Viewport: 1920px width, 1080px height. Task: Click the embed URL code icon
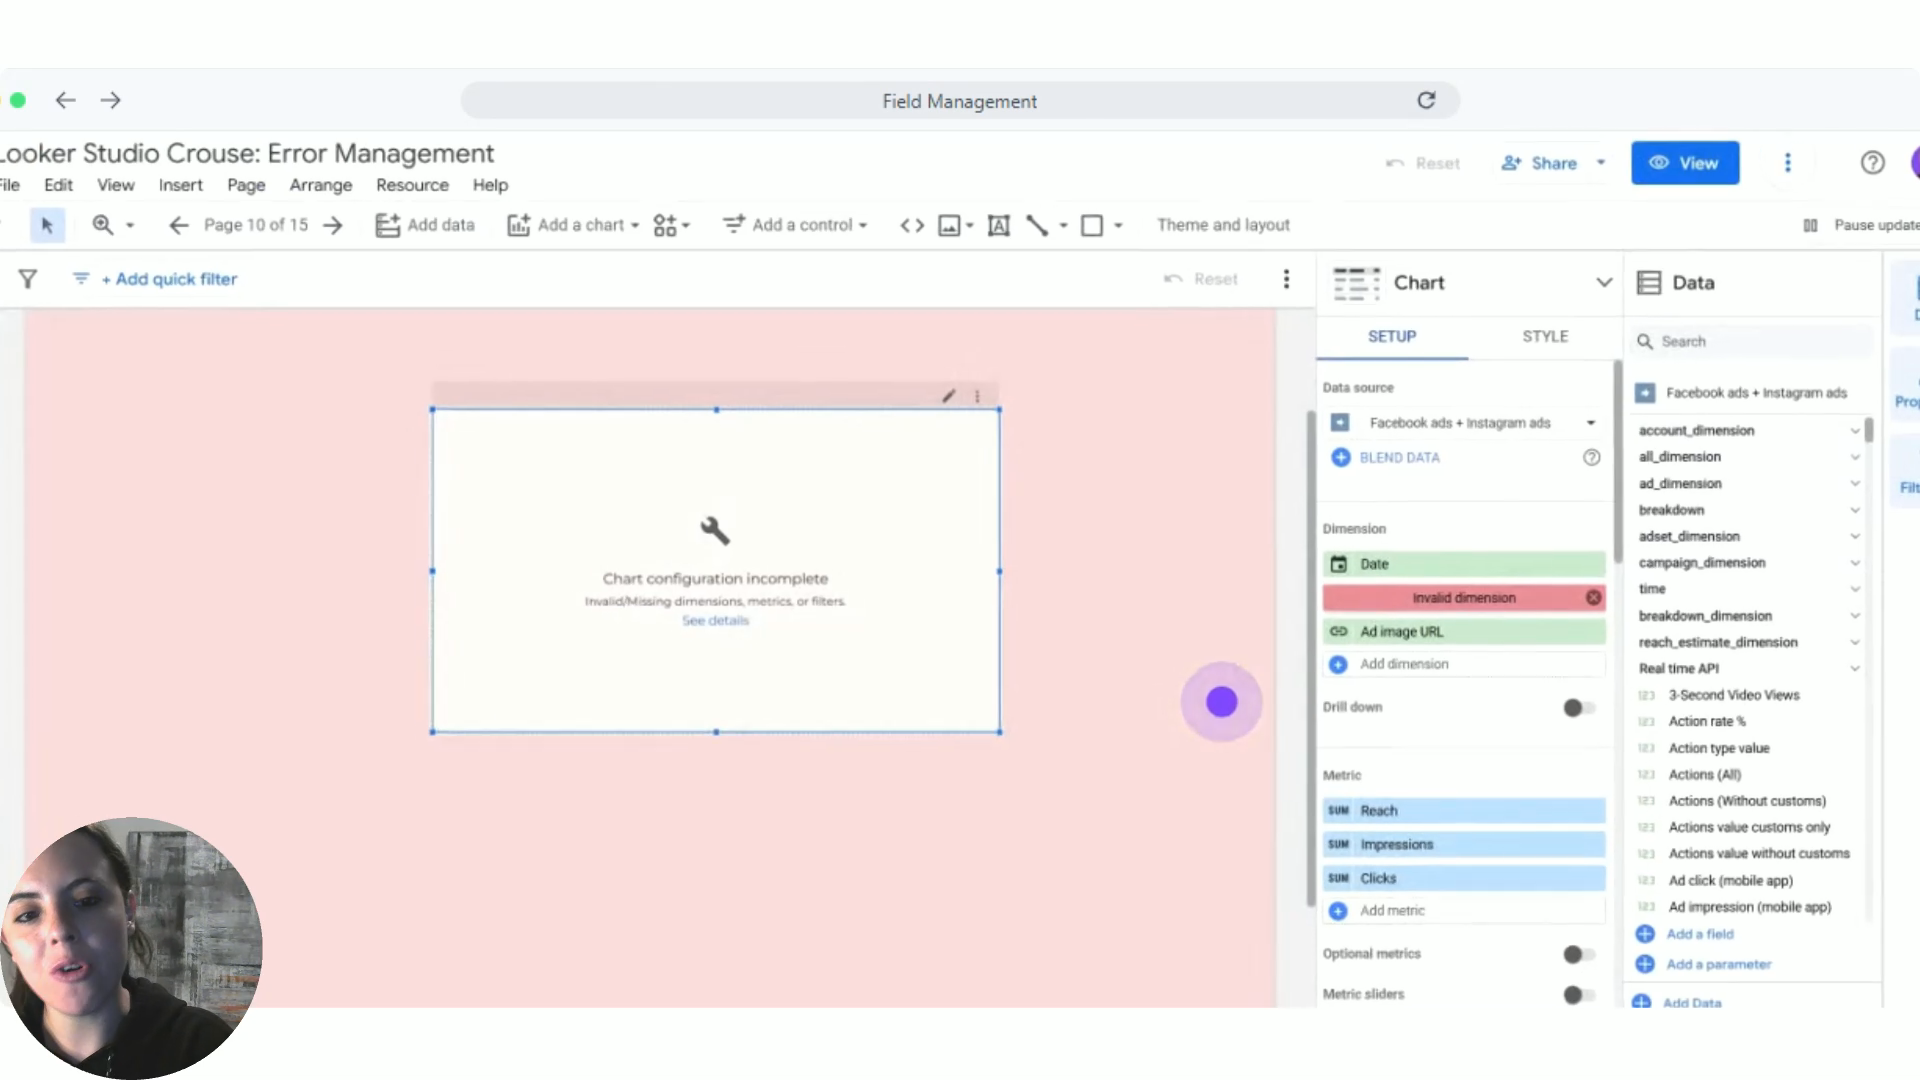911,225
